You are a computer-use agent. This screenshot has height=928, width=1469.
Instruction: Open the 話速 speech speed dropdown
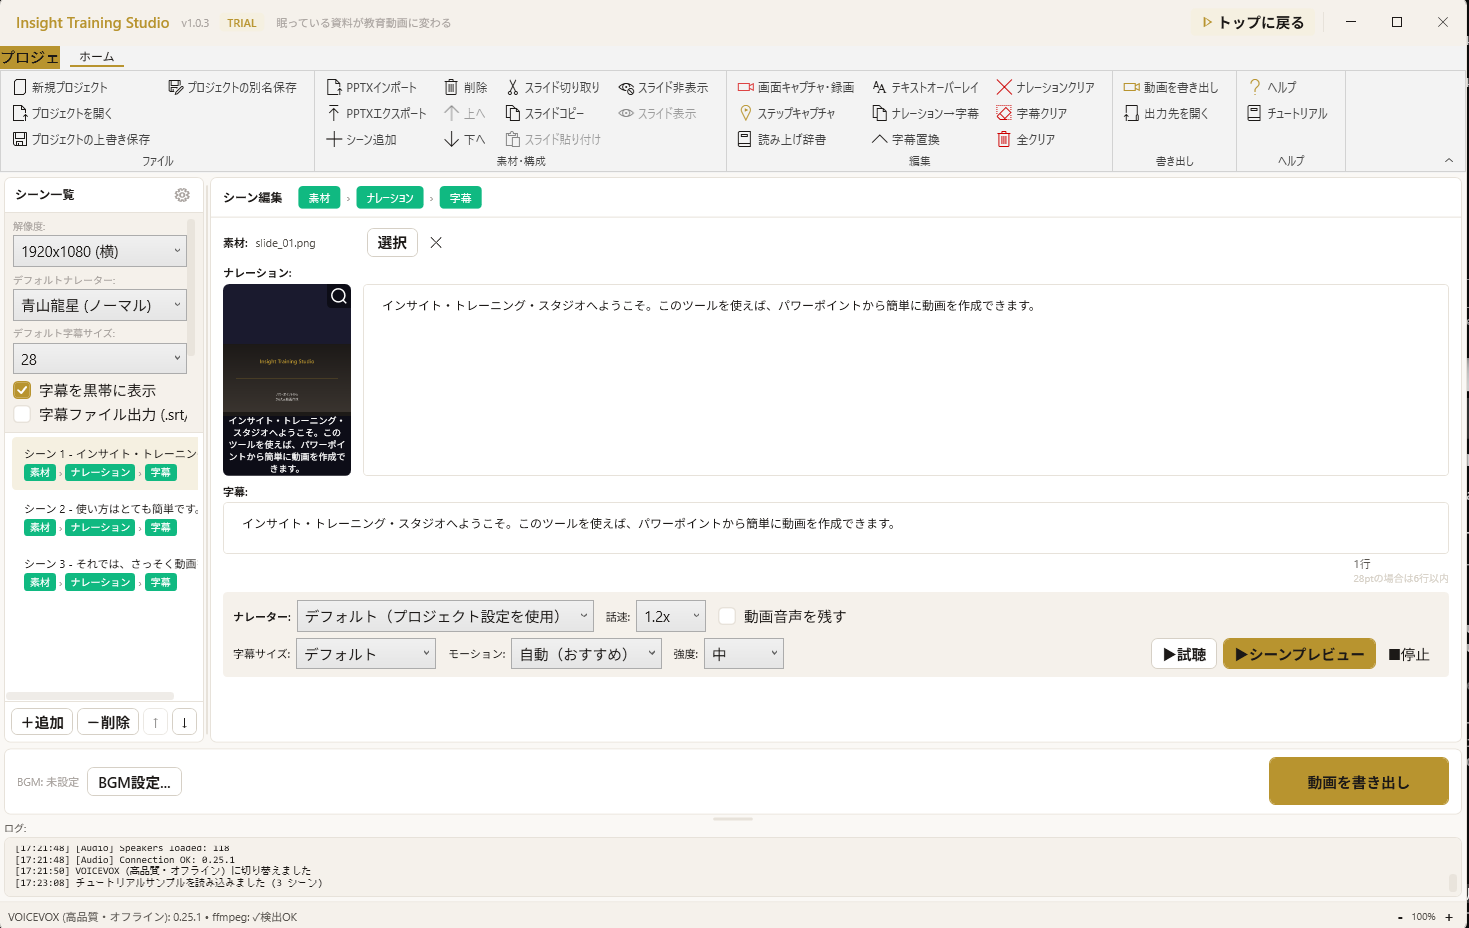(670, 615)
